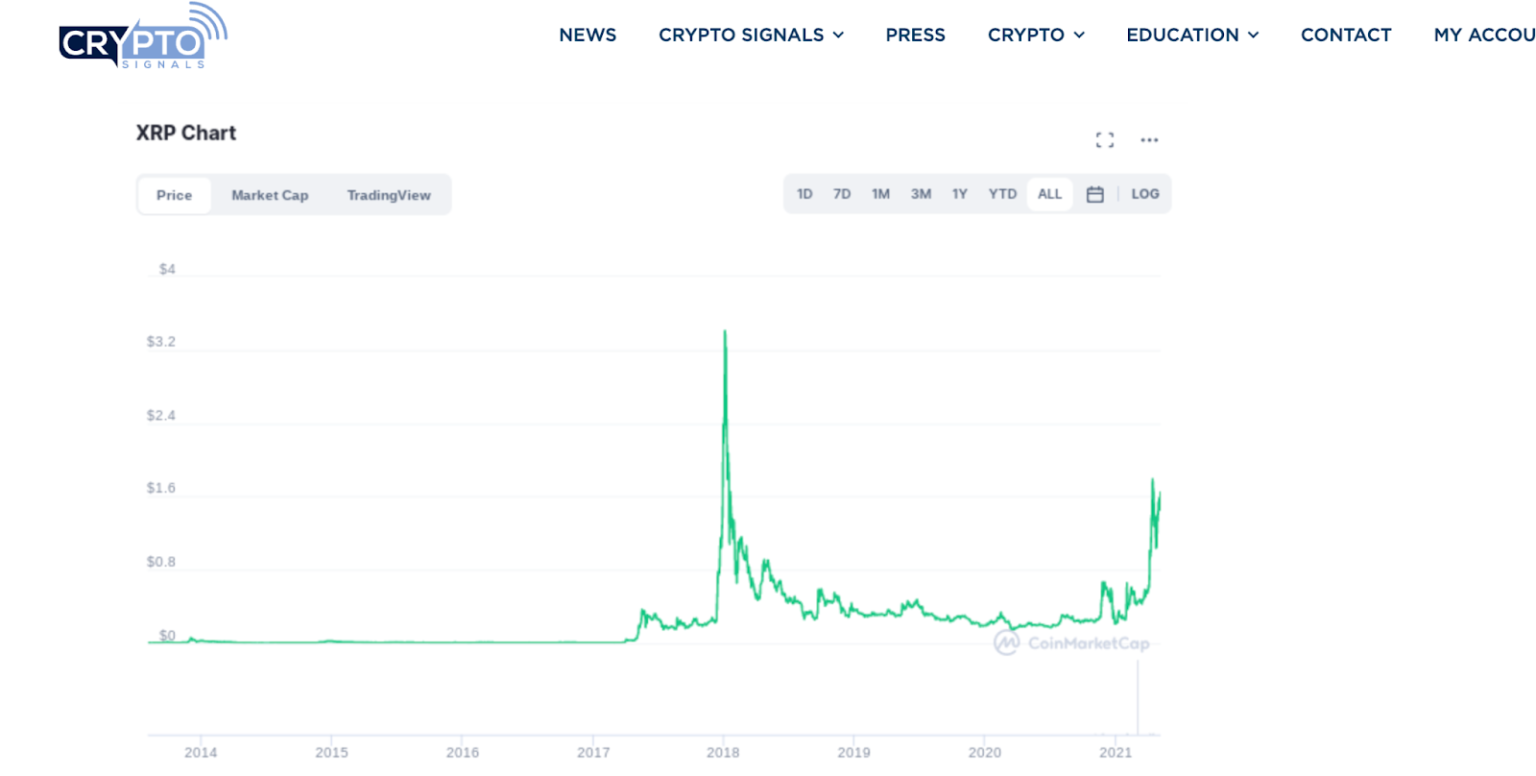1536x776 pixels.
Task: Expand the Crypto Signals dropdown menu
Action: coord(751,35)
